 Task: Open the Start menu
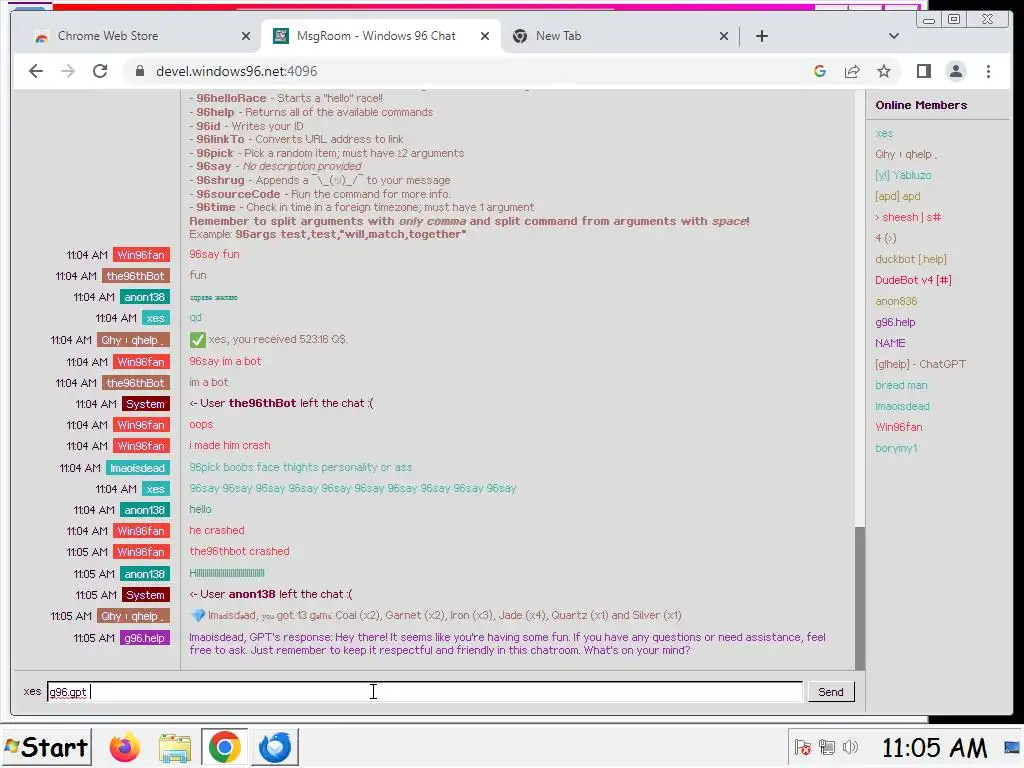(x=46, y=747)
